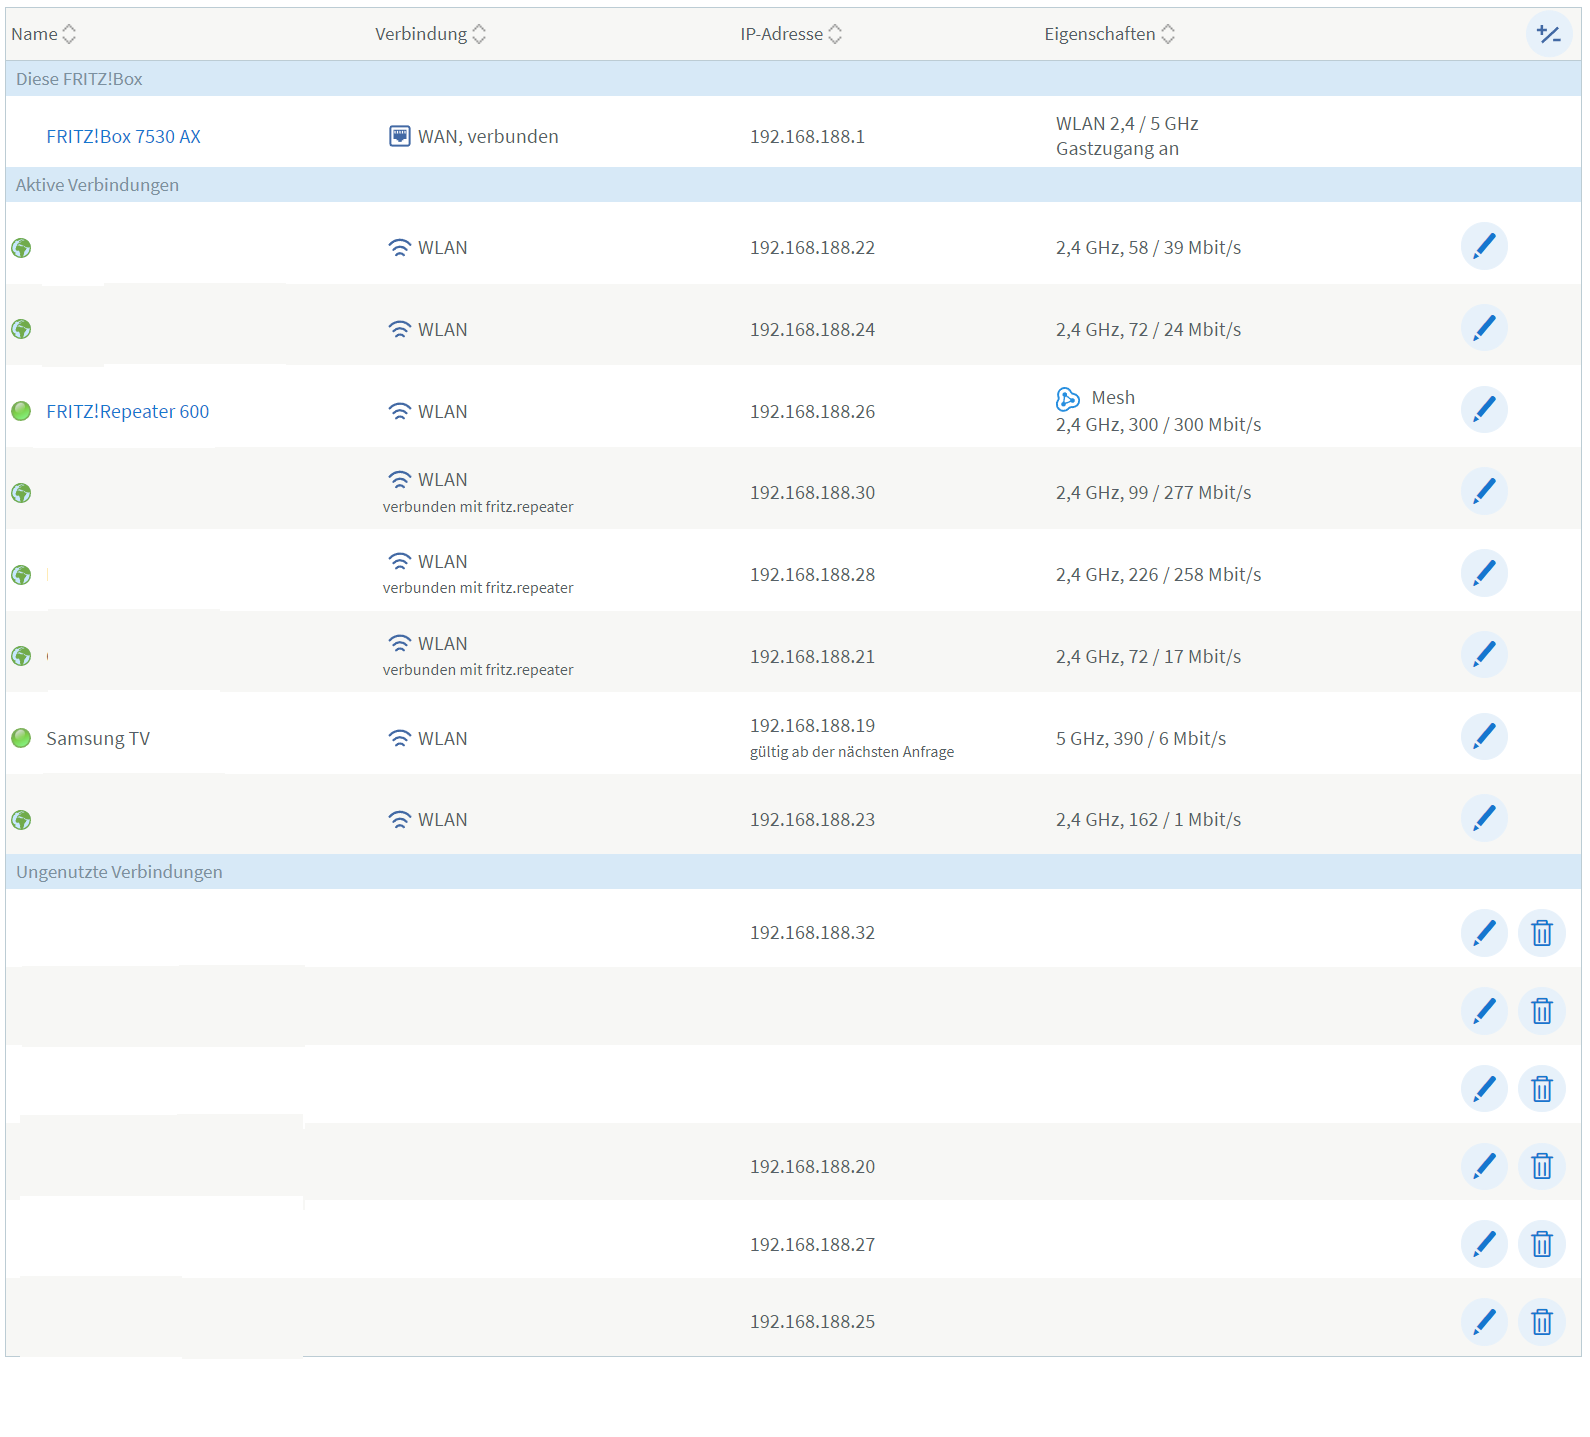Viewport: 1590px width, 1437px height.
Task: Edit device with IP 192.168.188.28
Action: click(x=1484, y=573)
